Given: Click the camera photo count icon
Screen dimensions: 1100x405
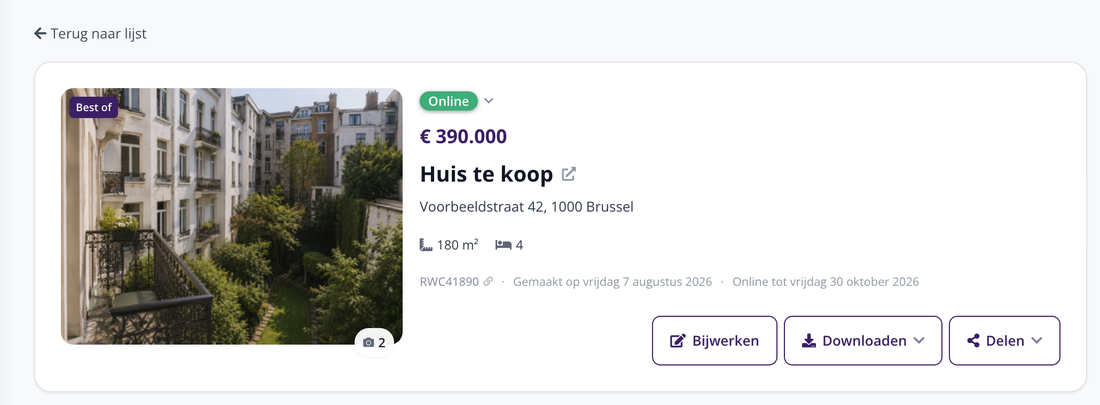Looking at the screenshot, I should [368, 343].
